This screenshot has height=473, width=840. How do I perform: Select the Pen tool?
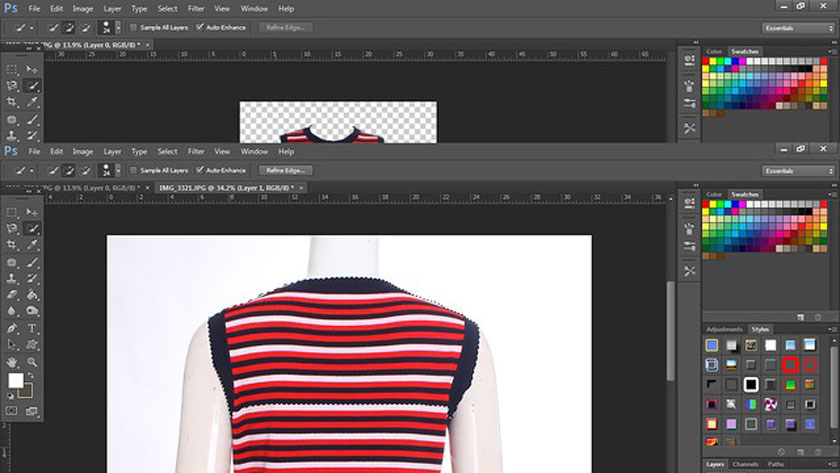click(12, 328)
